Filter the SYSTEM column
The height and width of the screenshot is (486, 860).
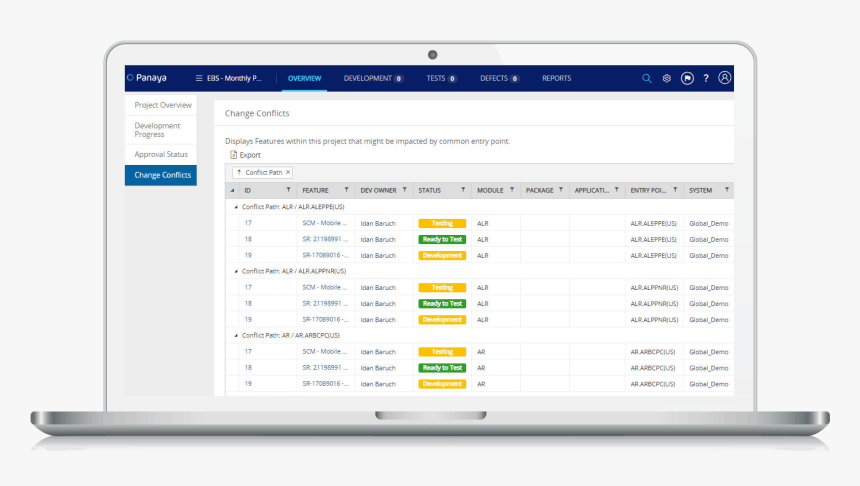[x=727, y=190]
